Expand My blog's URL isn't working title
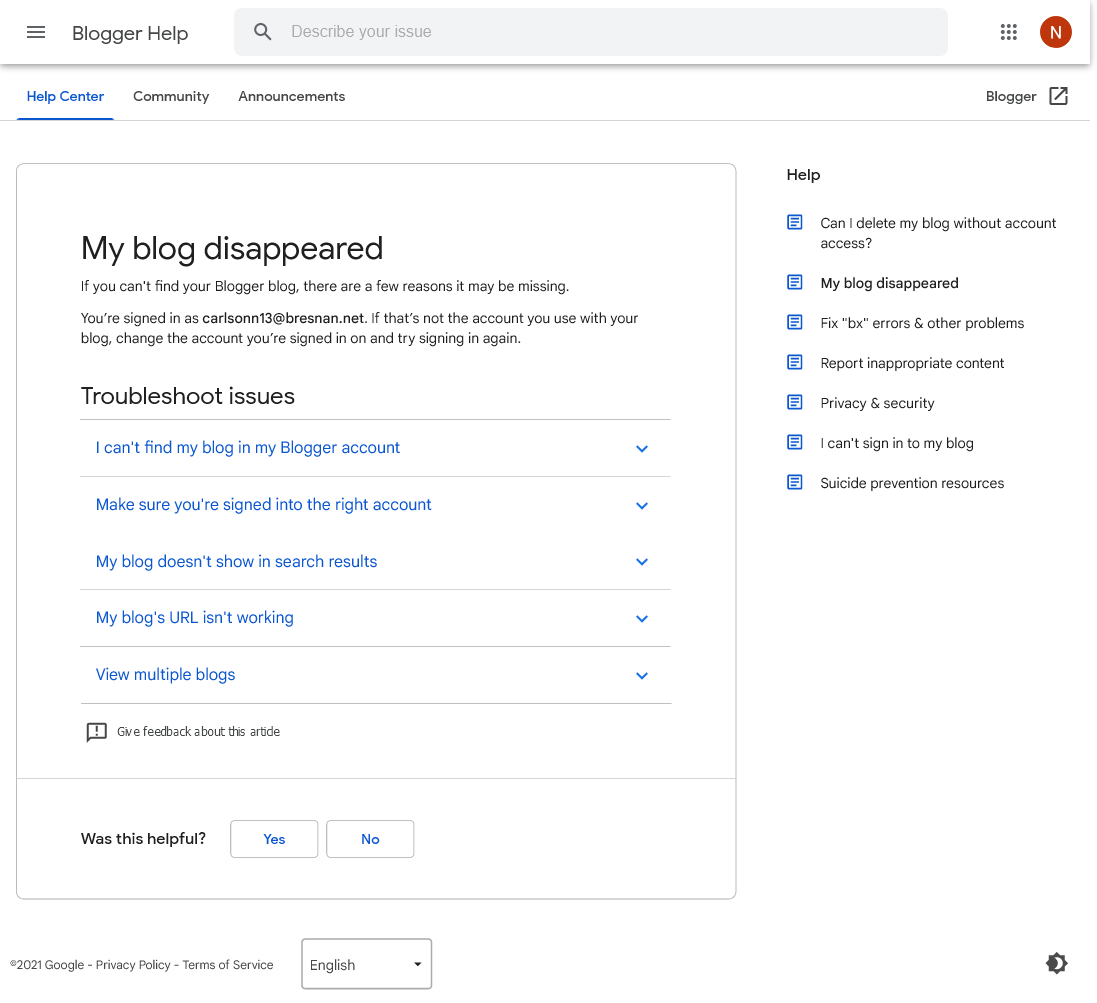1097x1003 pixels. pyautogui.click(x=194, y=618)
